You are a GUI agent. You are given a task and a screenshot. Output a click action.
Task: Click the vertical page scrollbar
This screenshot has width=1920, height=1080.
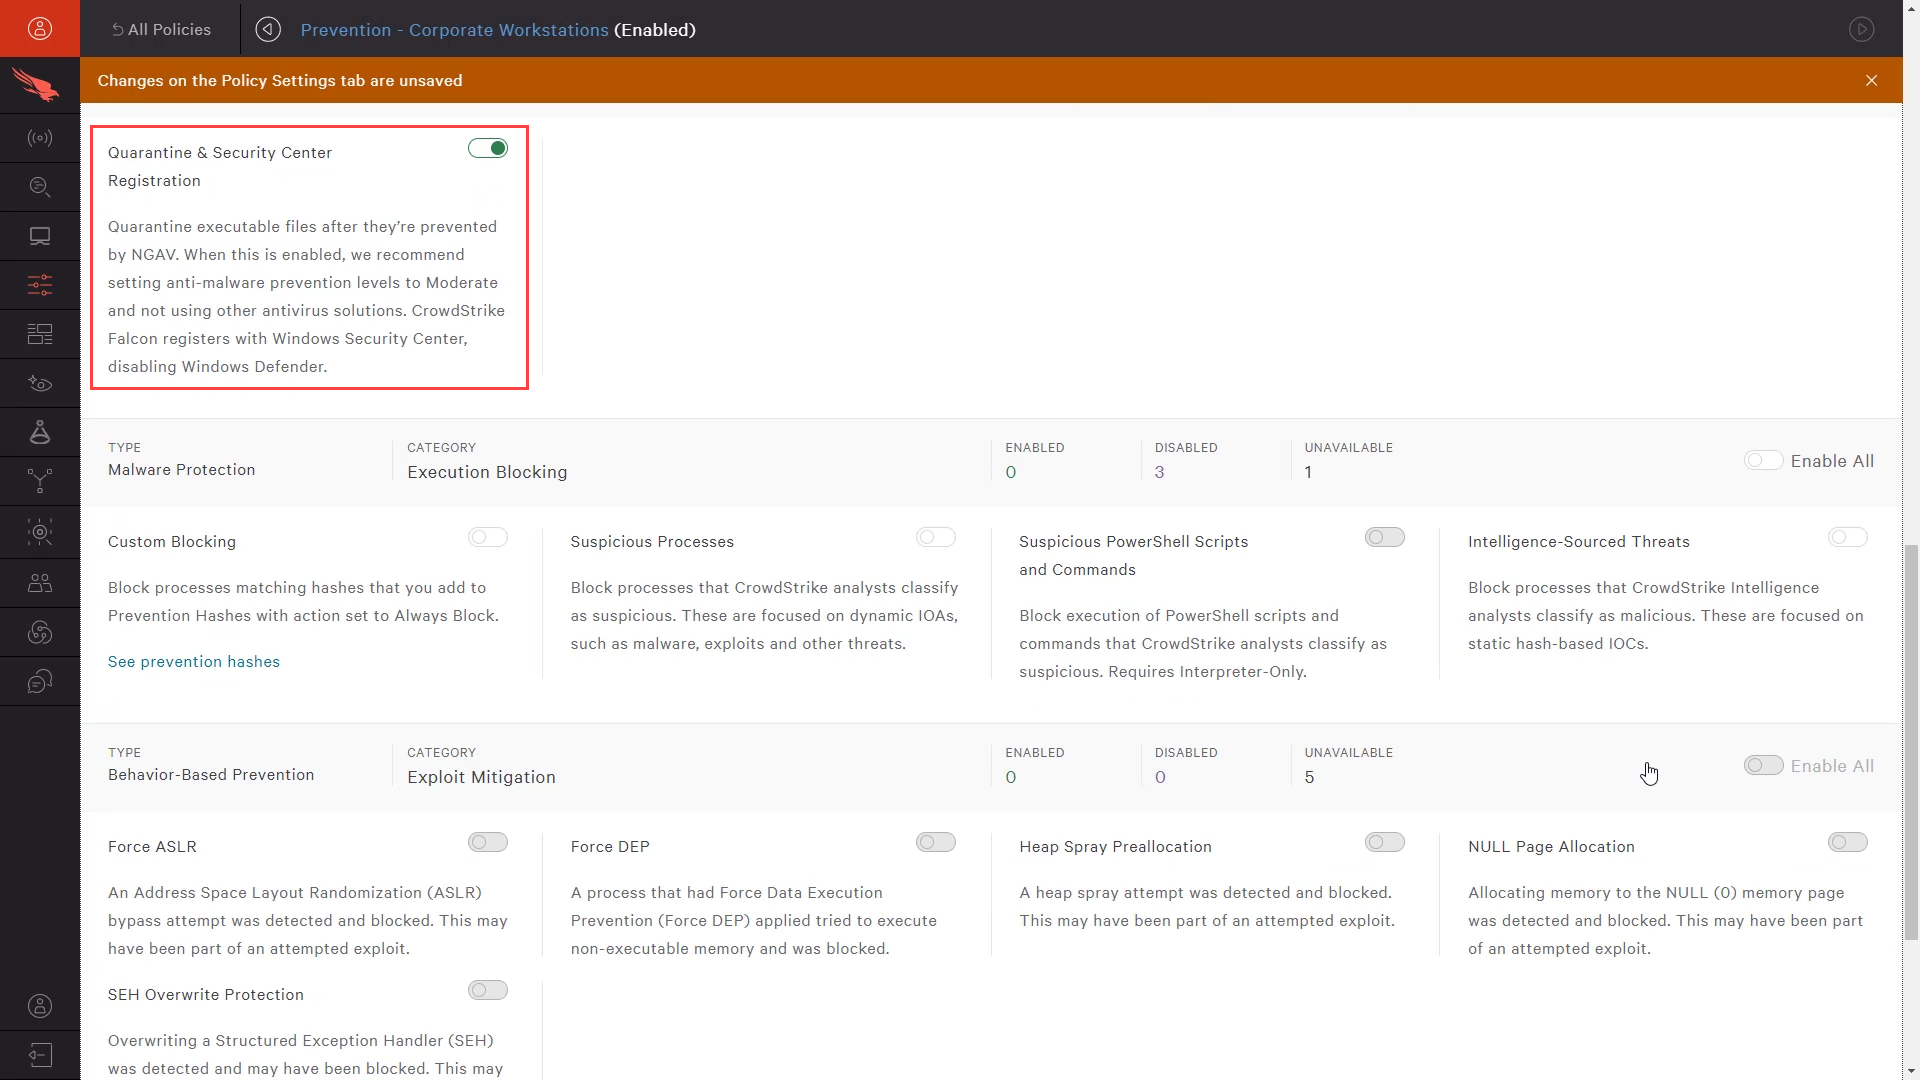[1911, 741]
